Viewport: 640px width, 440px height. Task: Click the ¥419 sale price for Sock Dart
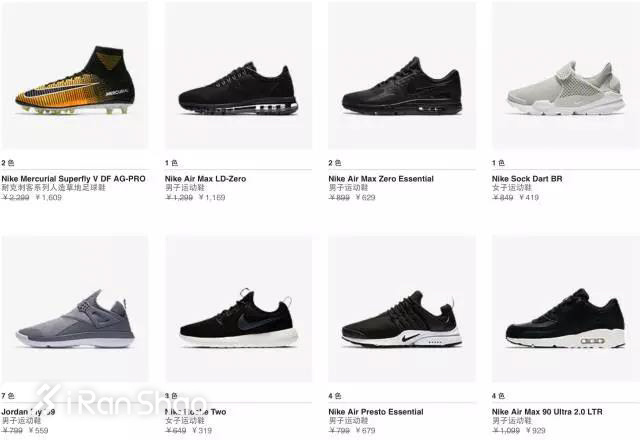(x=529, y=198)
